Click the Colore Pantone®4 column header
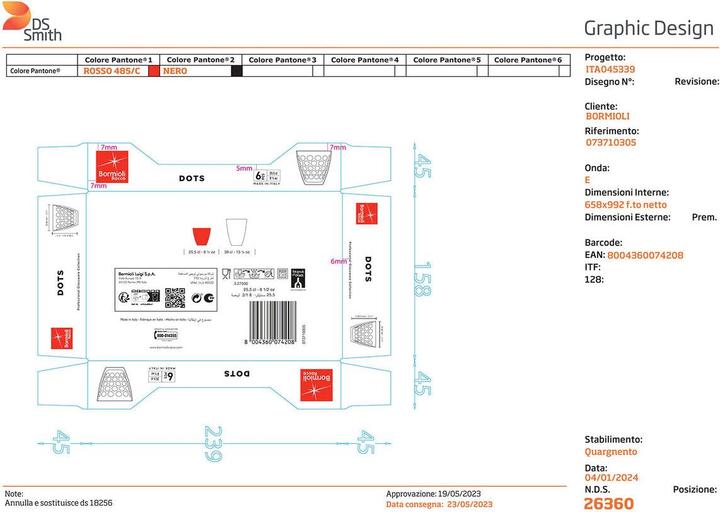 click(x=365, y=60)
